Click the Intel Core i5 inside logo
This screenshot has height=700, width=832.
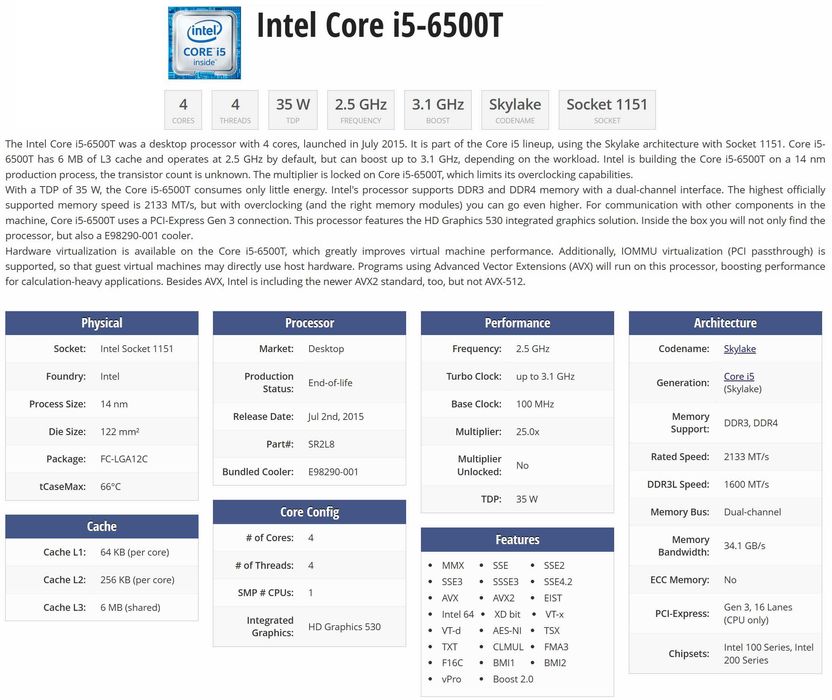204,43
